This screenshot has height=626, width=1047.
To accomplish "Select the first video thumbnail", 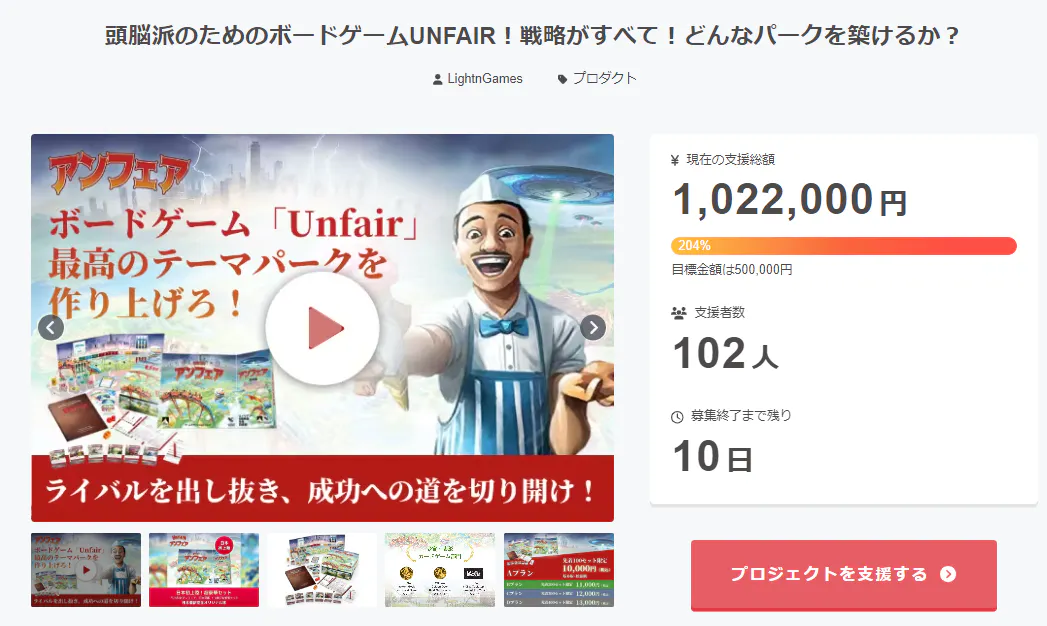I will pyautogui.click(x=86, y=570).
